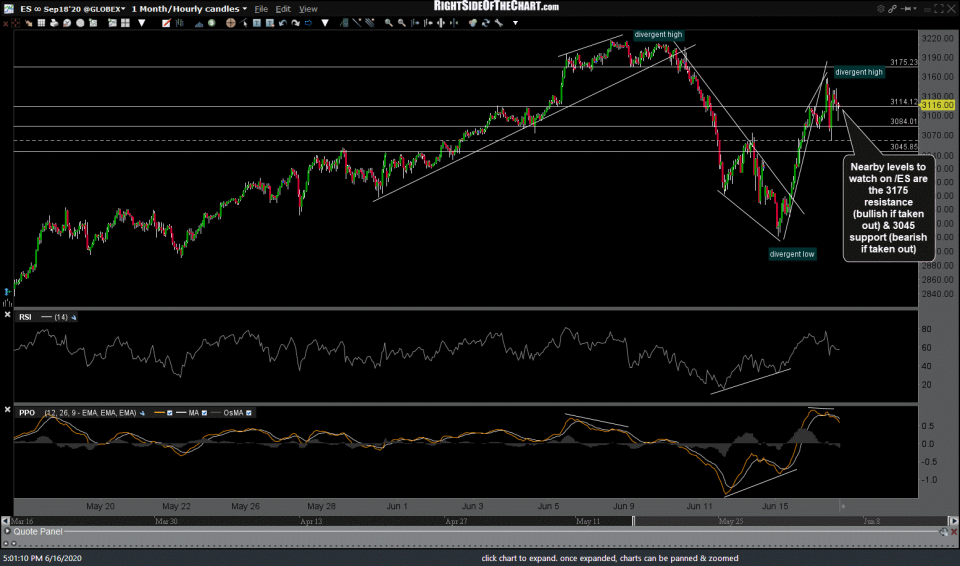Select the round crosshair cursor tool
The width and height of the screenshot is (960, 566).
coord(230,23)
